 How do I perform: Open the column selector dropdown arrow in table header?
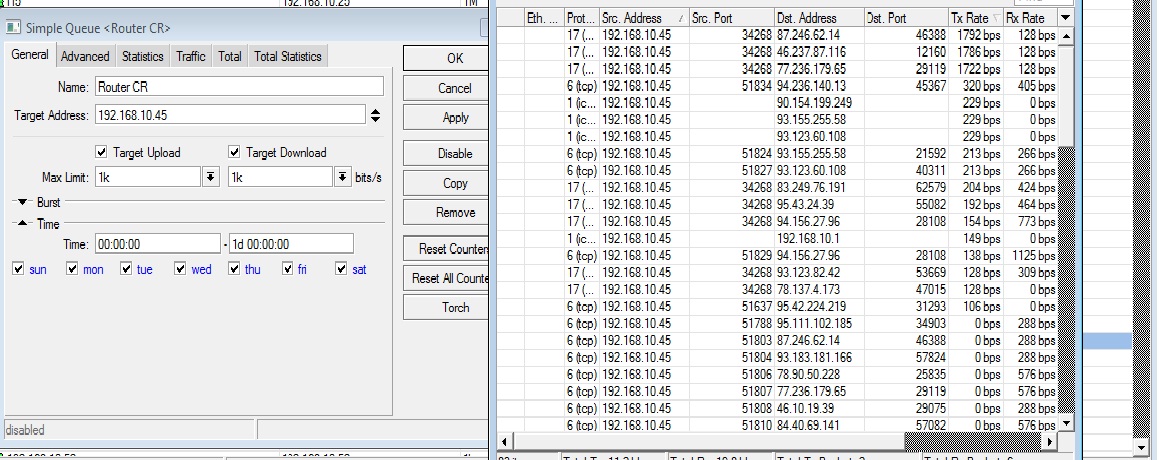(x=1065, y=18)
